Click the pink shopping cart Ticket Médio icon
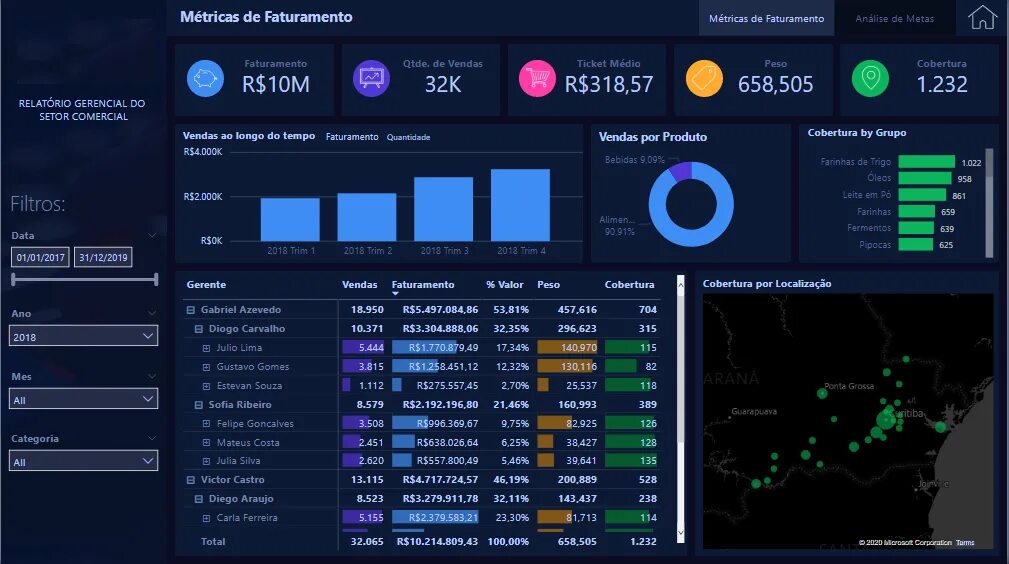The width and height of the screenshot is (1009, 564). click(537, 79)
